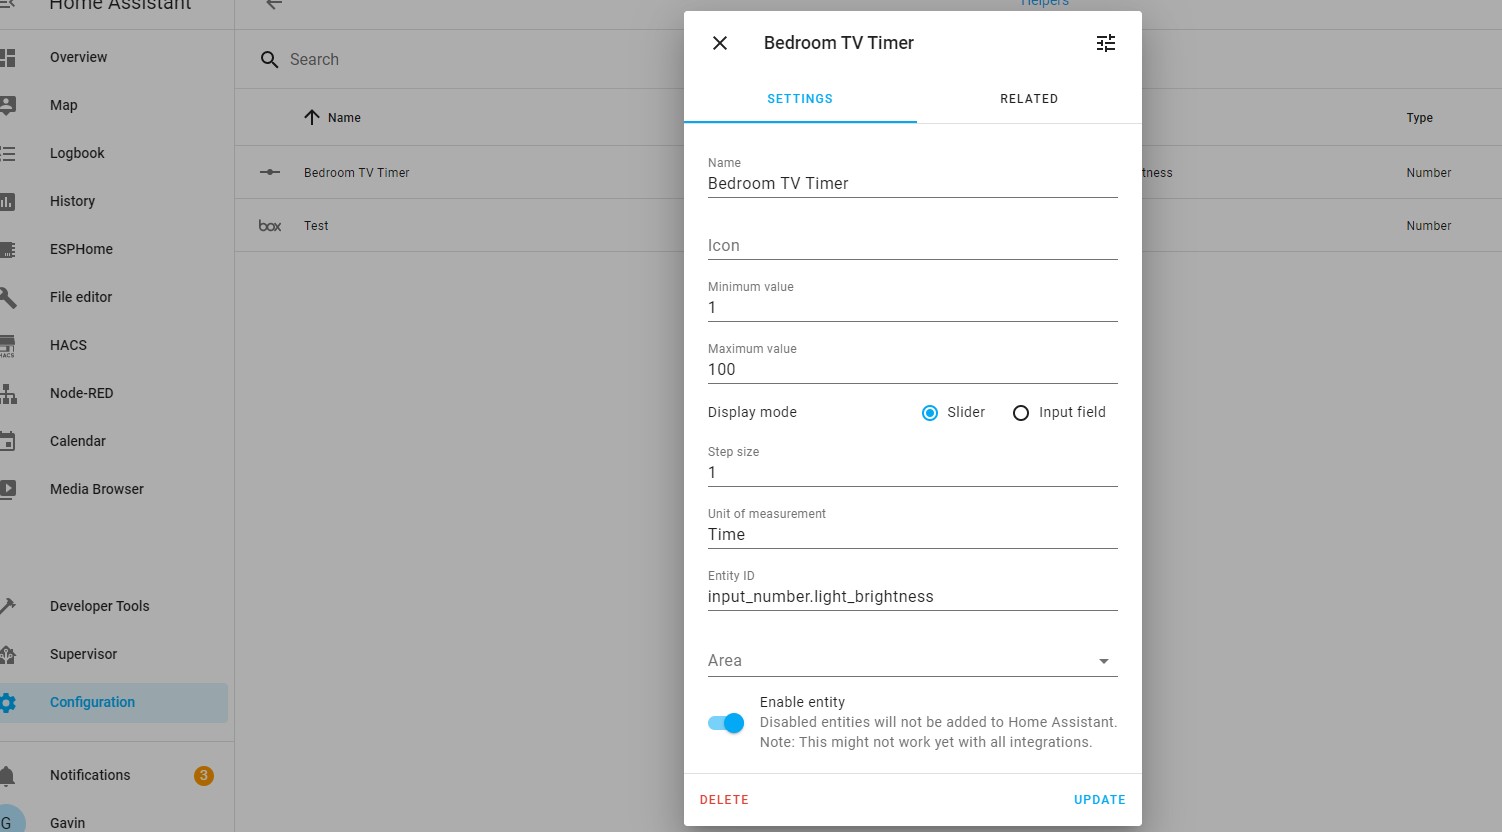The image size is (1502, 832).
Task: Switch to the Settings tab
Action: [799, 99]
